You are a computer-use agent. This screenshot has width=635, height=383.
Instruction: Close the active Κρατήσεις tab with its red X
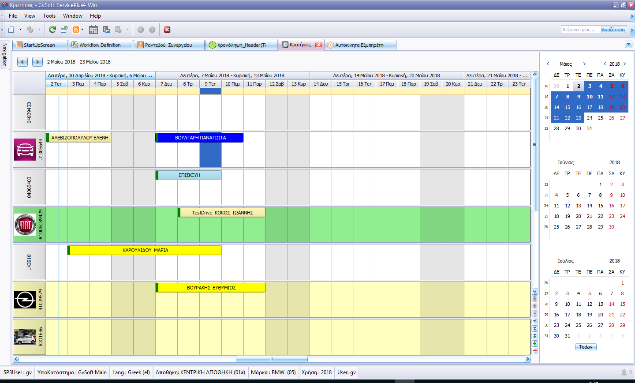318,45
